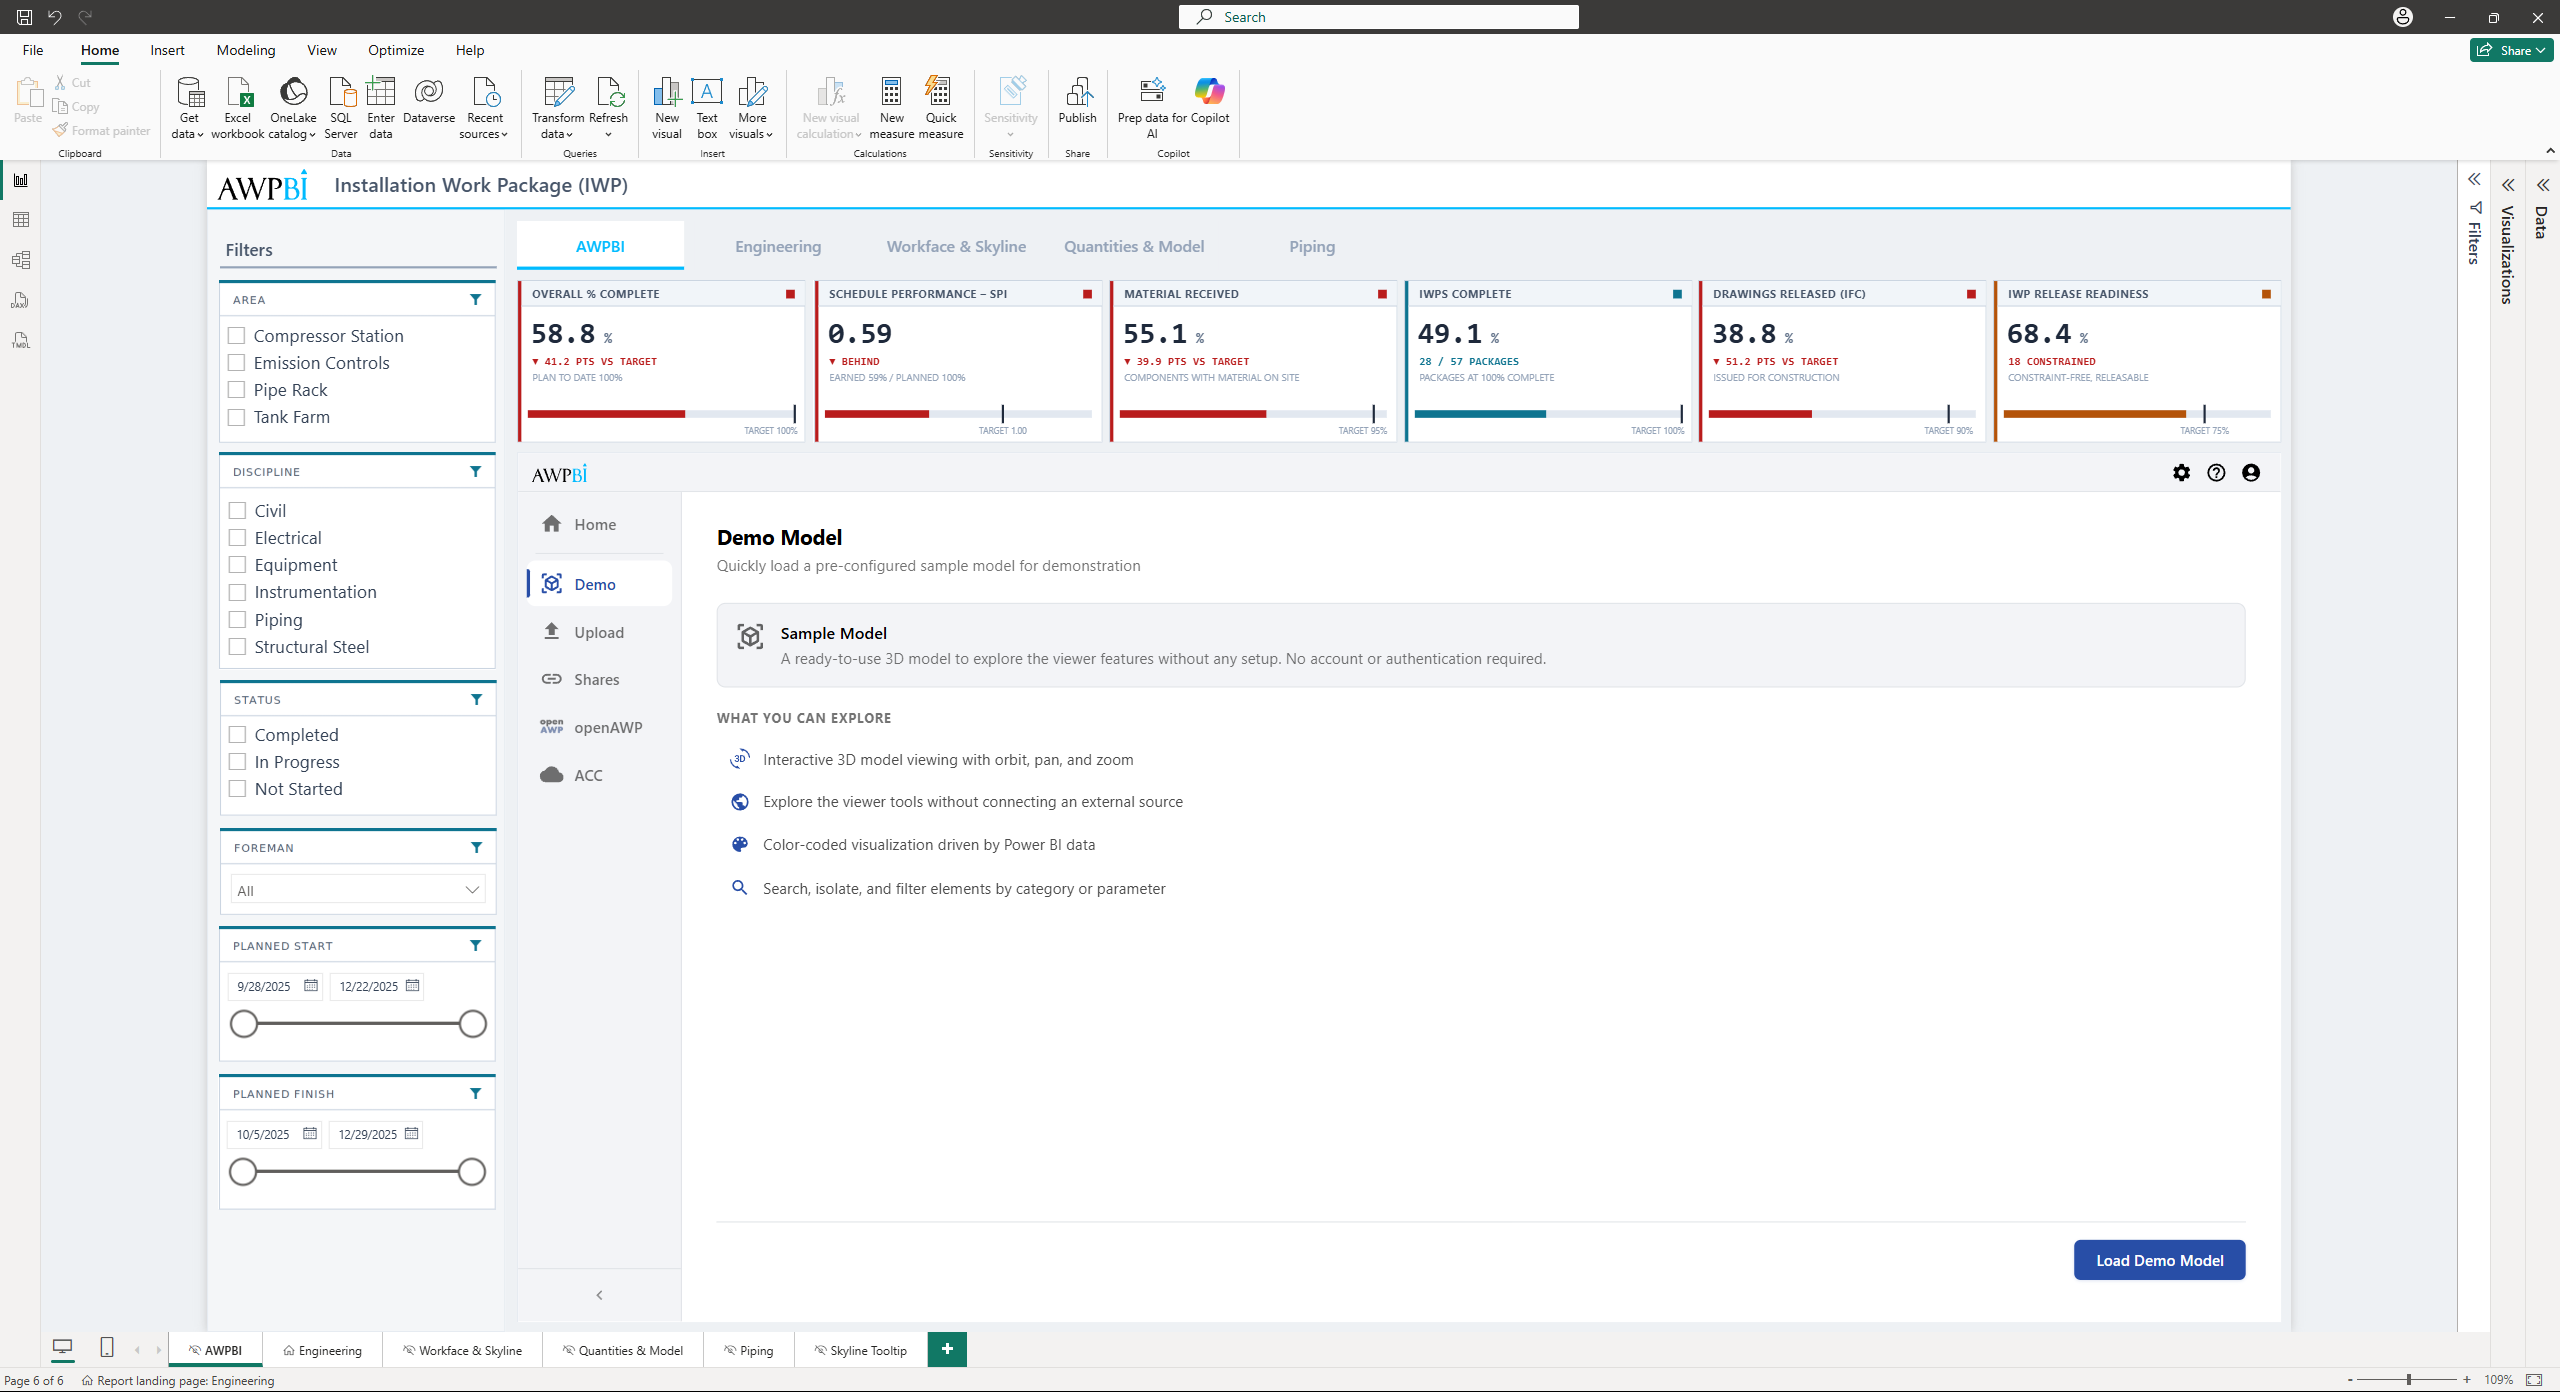2560x1392 pixels.
Task: Add a new report page
Action: coord(947,1349)
